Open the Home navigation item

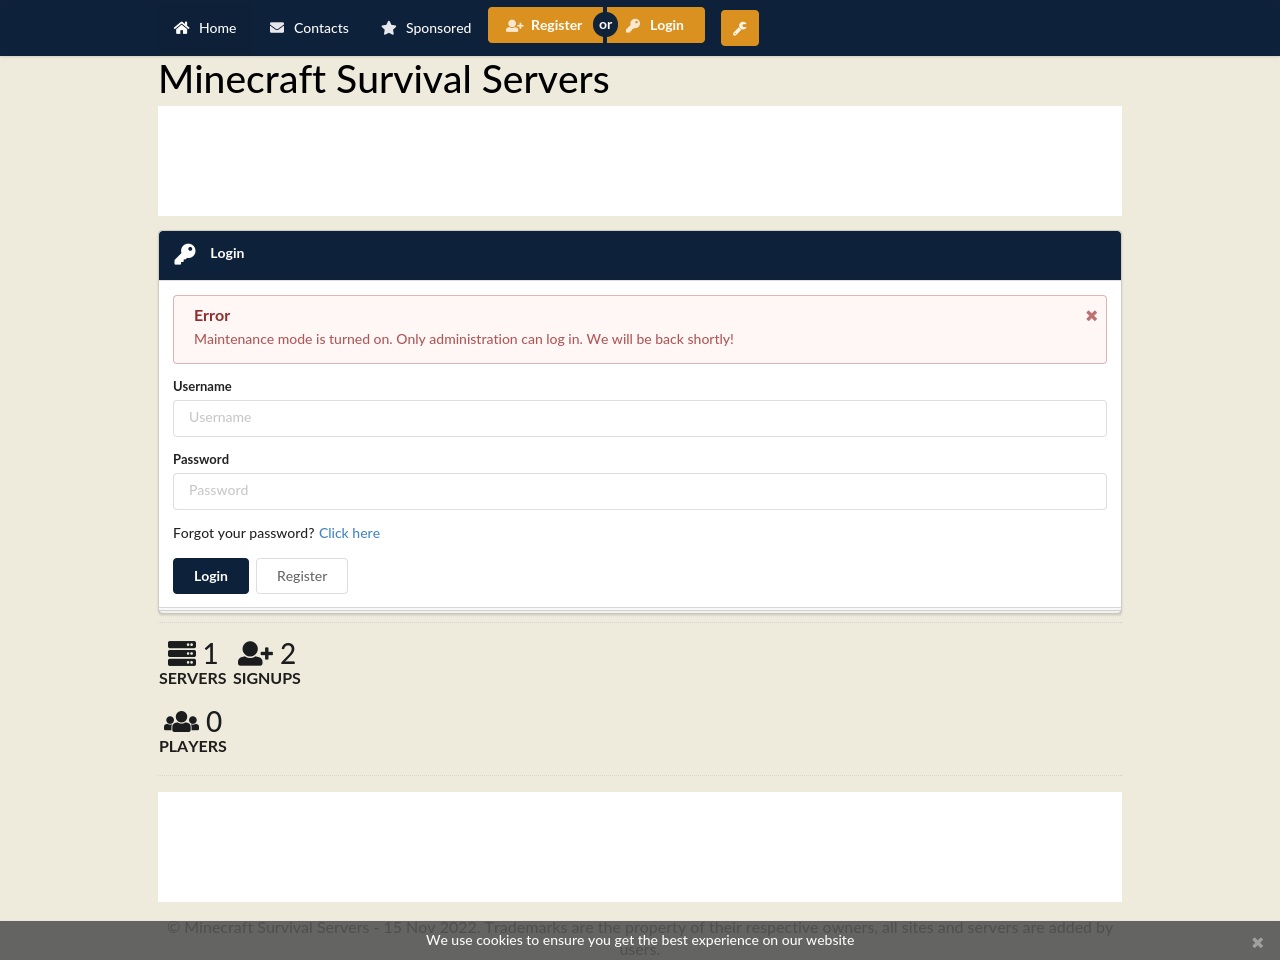(205, 28)
